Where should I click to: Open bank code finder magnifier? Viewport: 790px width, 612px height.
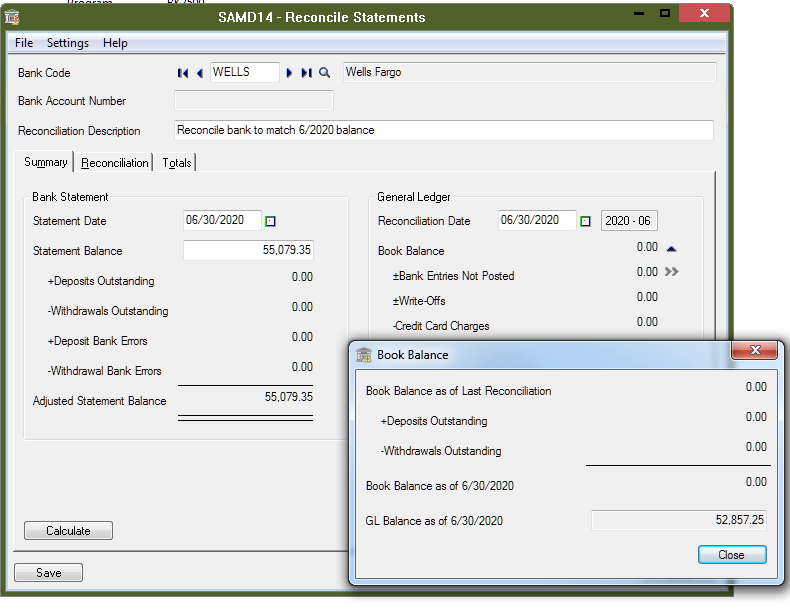[x=324, y=73]
